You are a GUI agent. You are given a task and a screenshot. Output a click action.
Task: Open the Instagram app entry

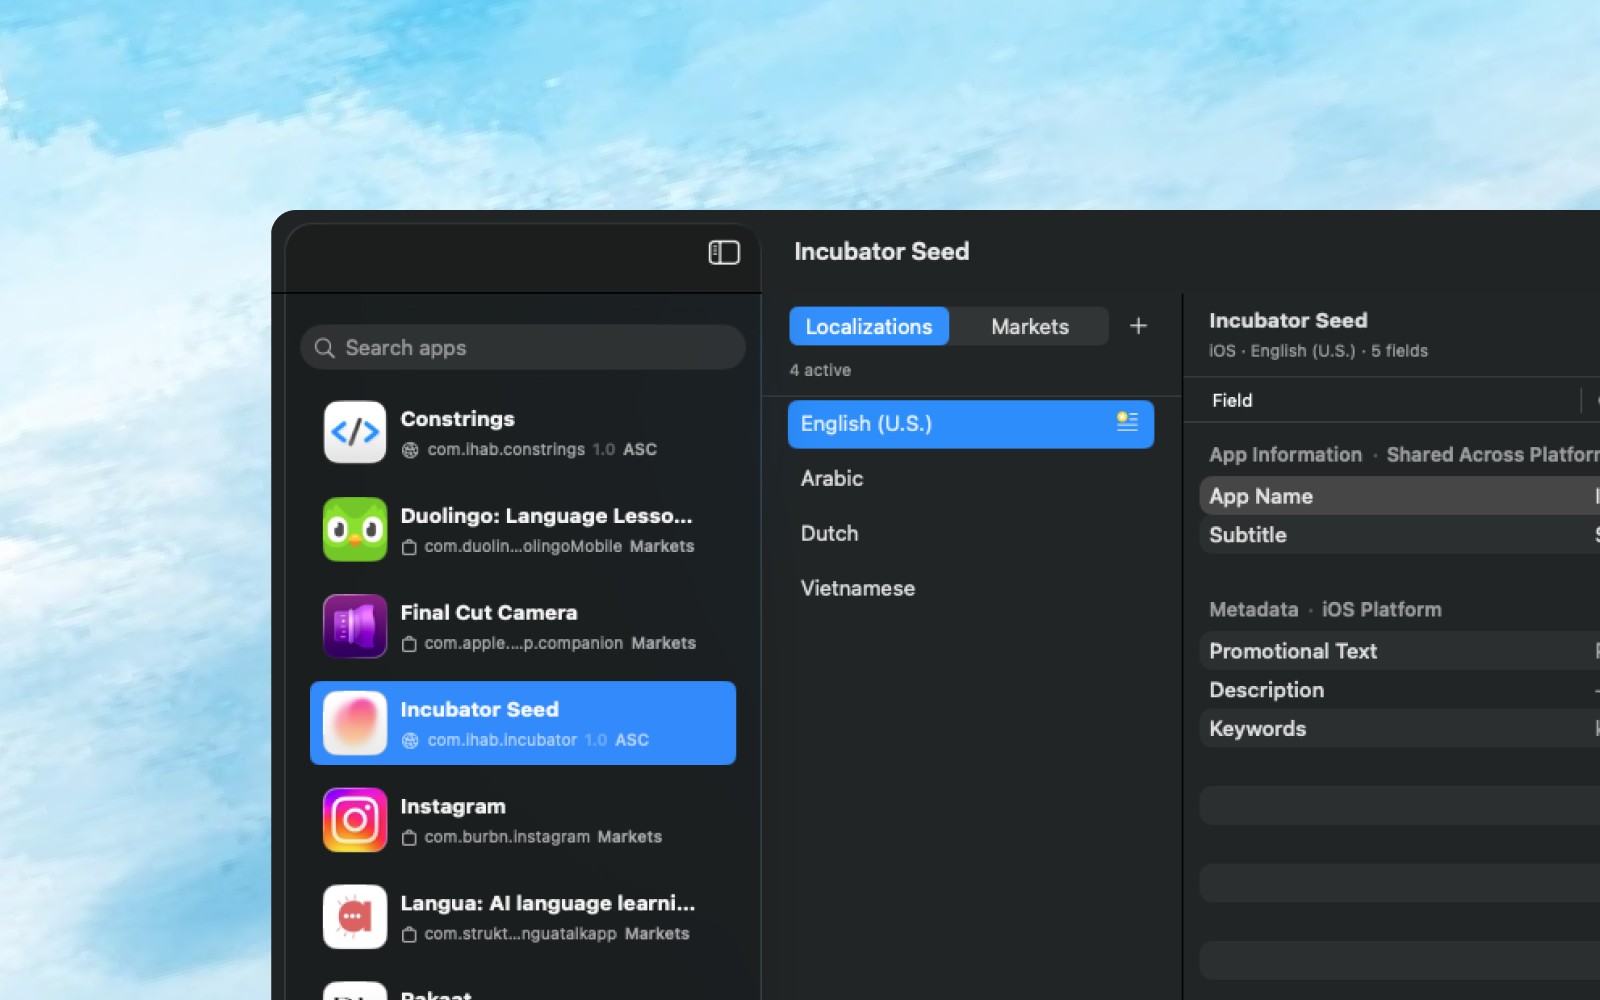tap(523, 820)
